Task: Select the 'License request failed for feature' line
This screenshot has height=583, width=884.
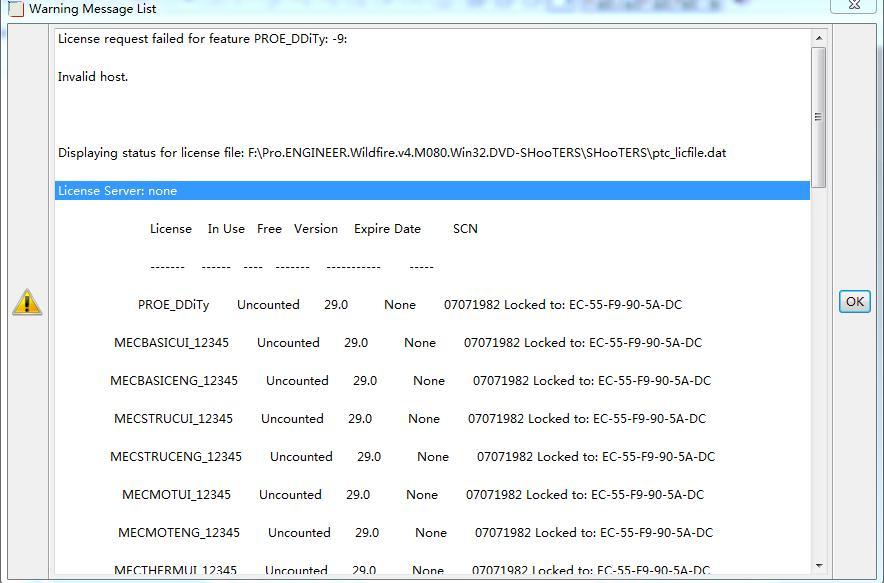Action: pyautogui.click(x=432, y=39)
